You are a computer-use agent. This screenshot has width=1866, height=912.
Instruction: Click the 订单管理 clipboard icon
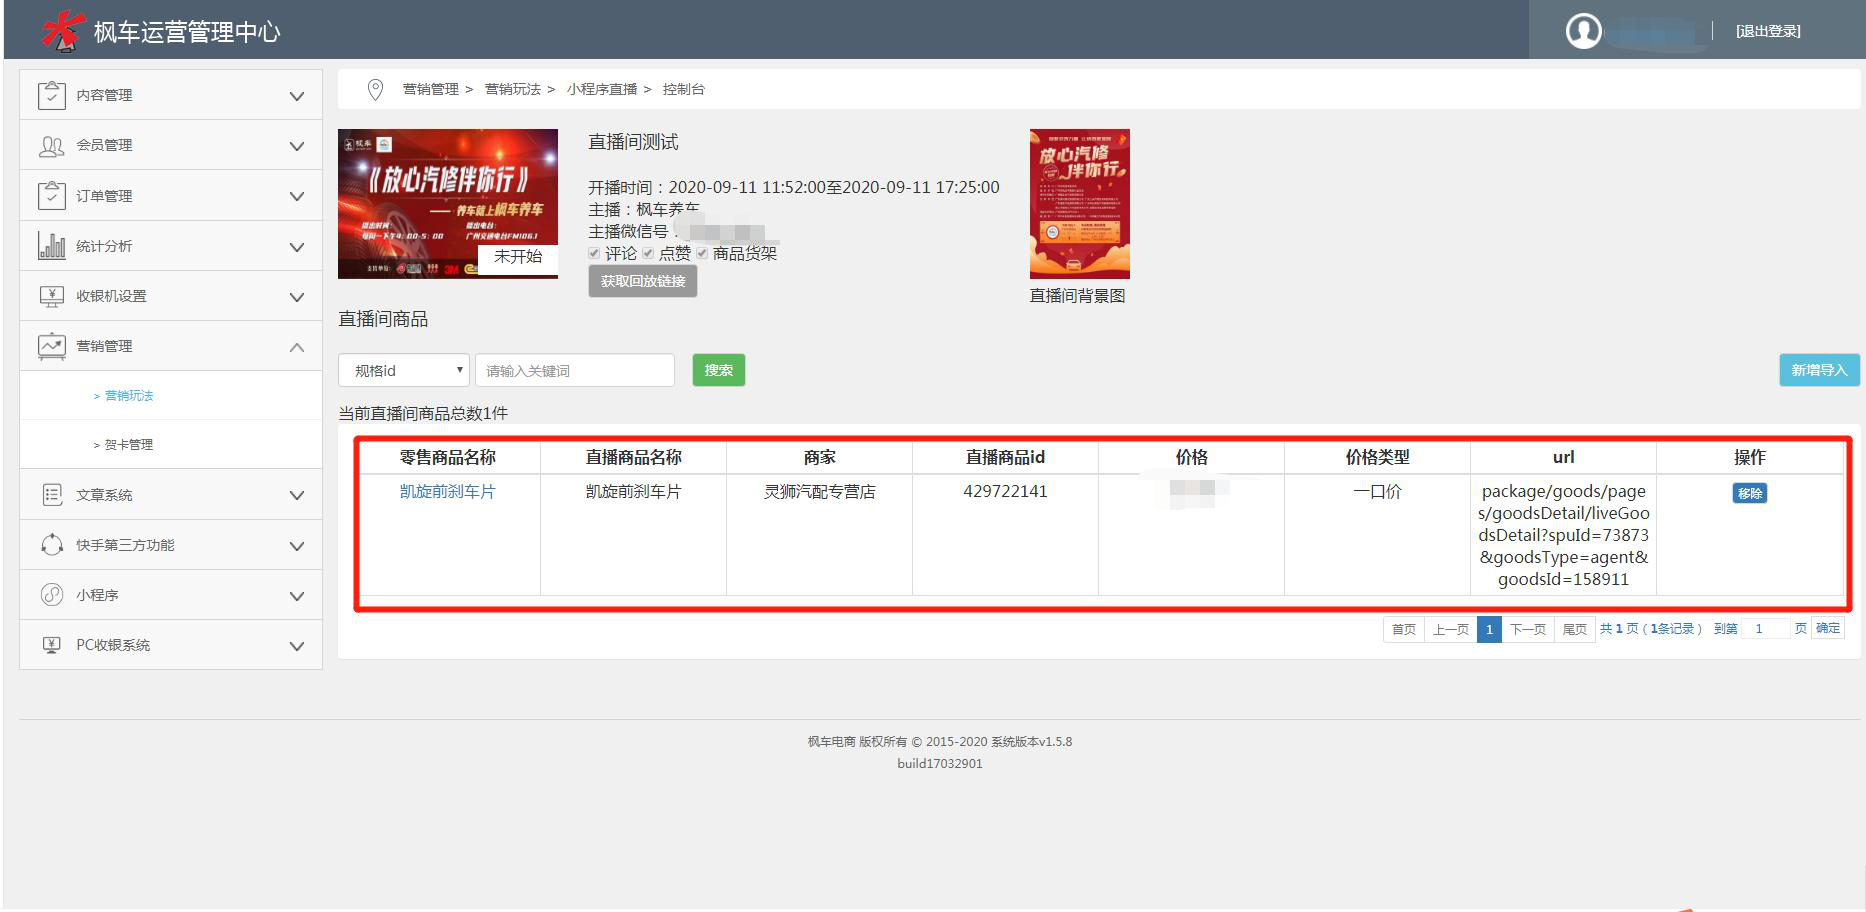coord(52,195)
